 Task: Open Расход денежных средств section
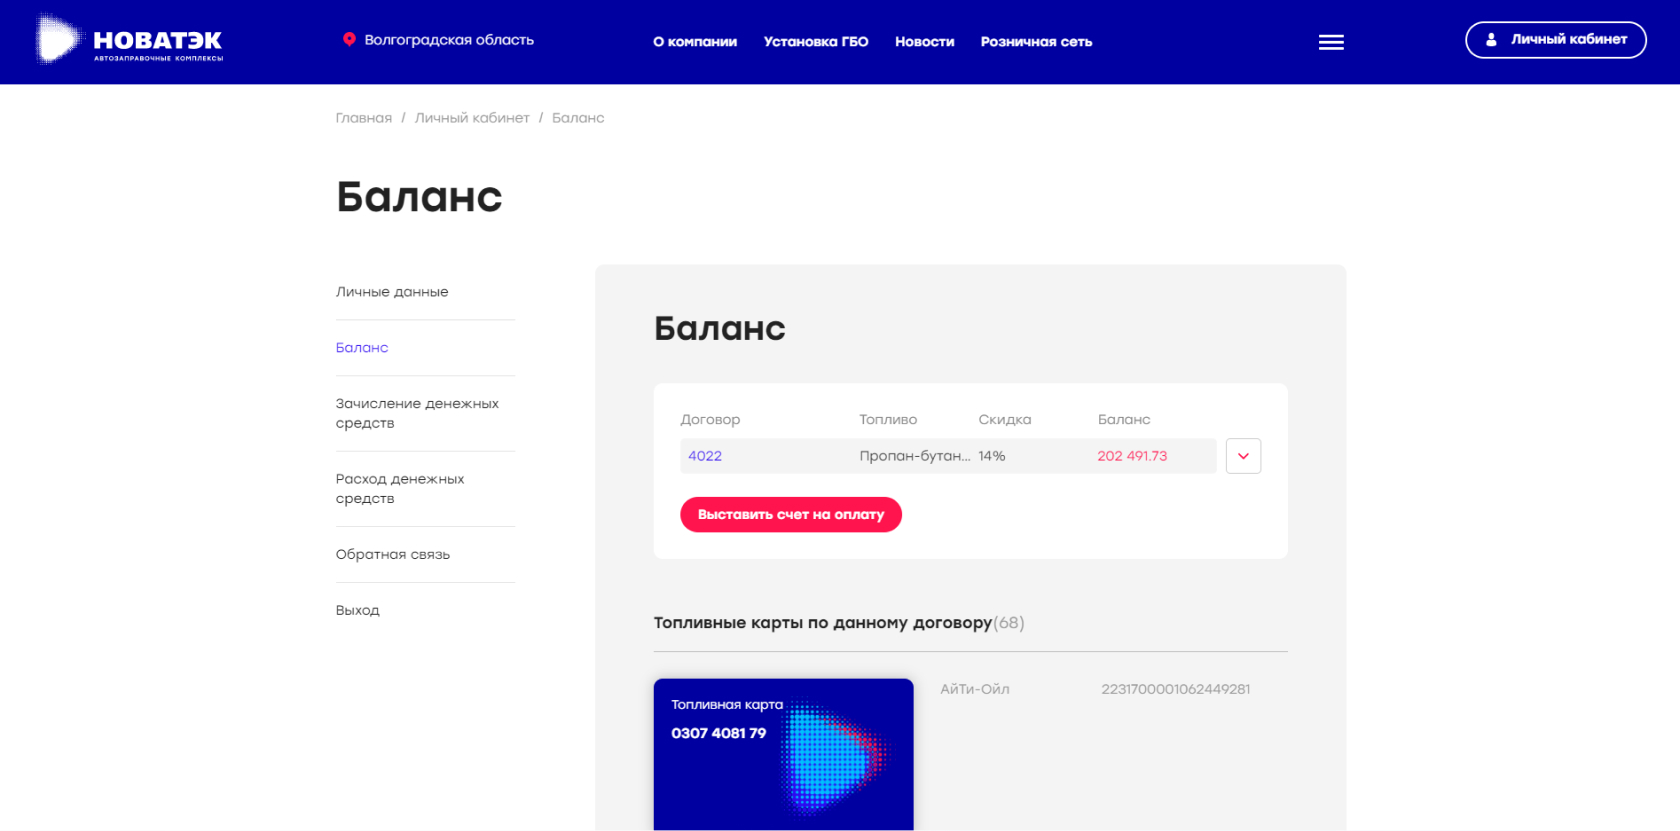(x=400, y=489)
